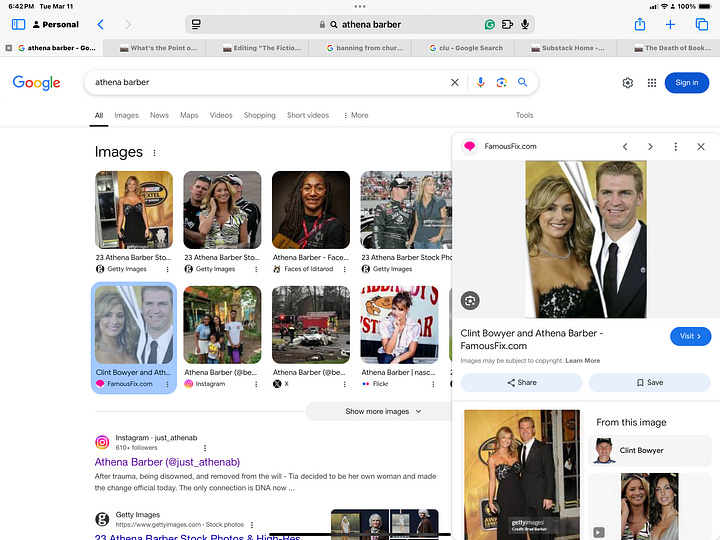Open Safari tab overview icon
This screenshot has width=720, height=540.
[702, 24]
